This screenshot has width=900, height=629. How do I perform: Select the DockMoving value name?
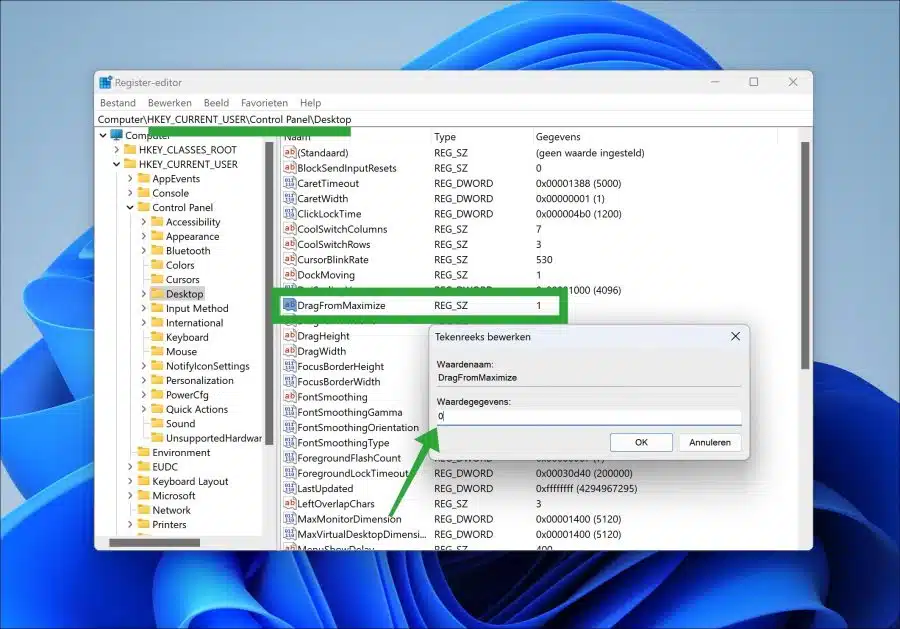tap(326, 275)
